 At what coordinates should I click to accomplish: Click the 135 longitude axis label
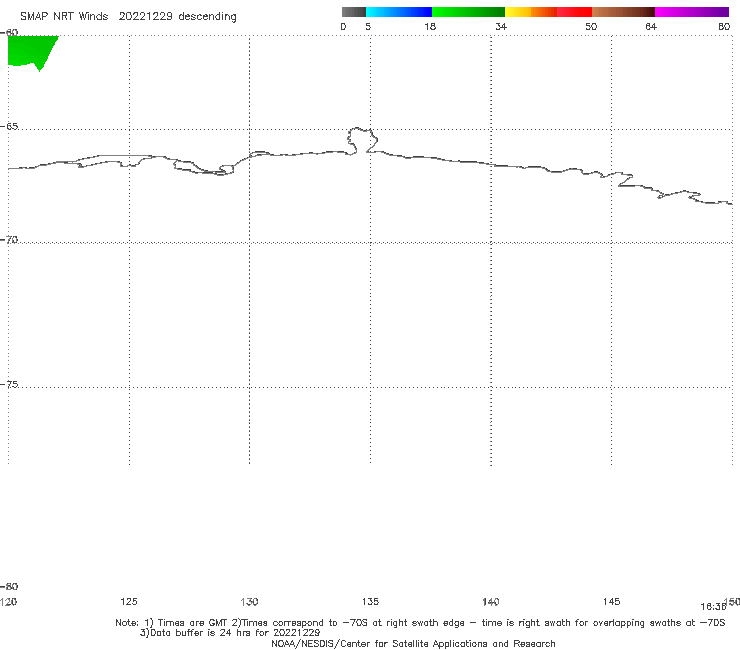[x=370, y=602]
